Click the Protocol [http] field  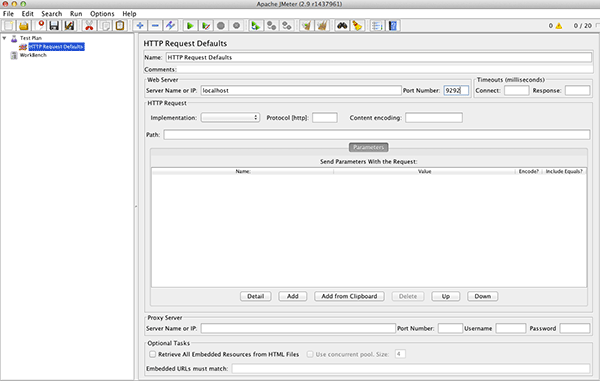tap(325, 117)
